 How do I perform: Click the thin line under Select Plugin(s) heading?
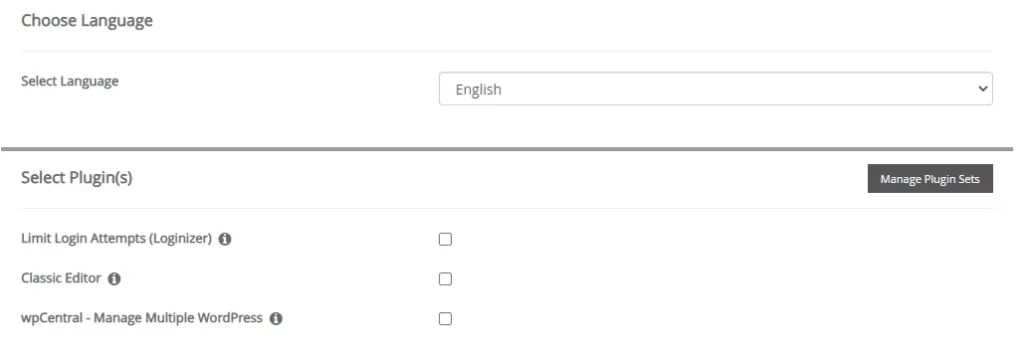[507, 209]
